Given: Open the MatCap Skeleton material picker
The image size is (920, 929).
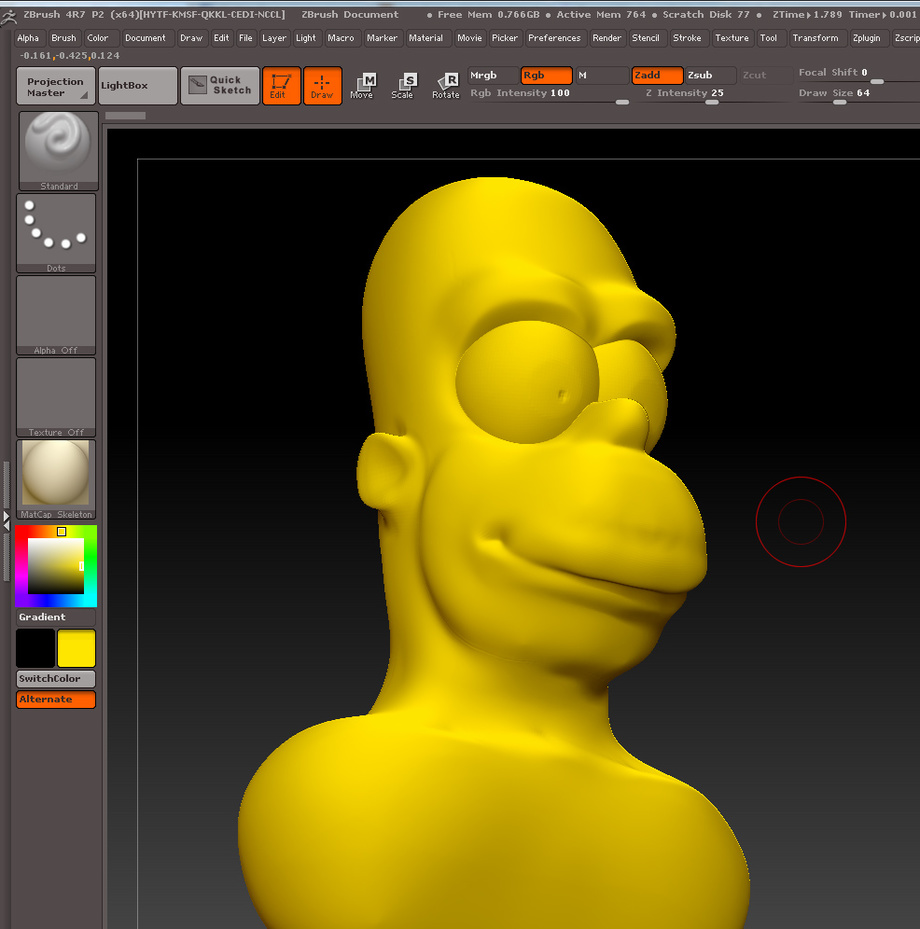Looking at the screenshot, I should [56, 479].
